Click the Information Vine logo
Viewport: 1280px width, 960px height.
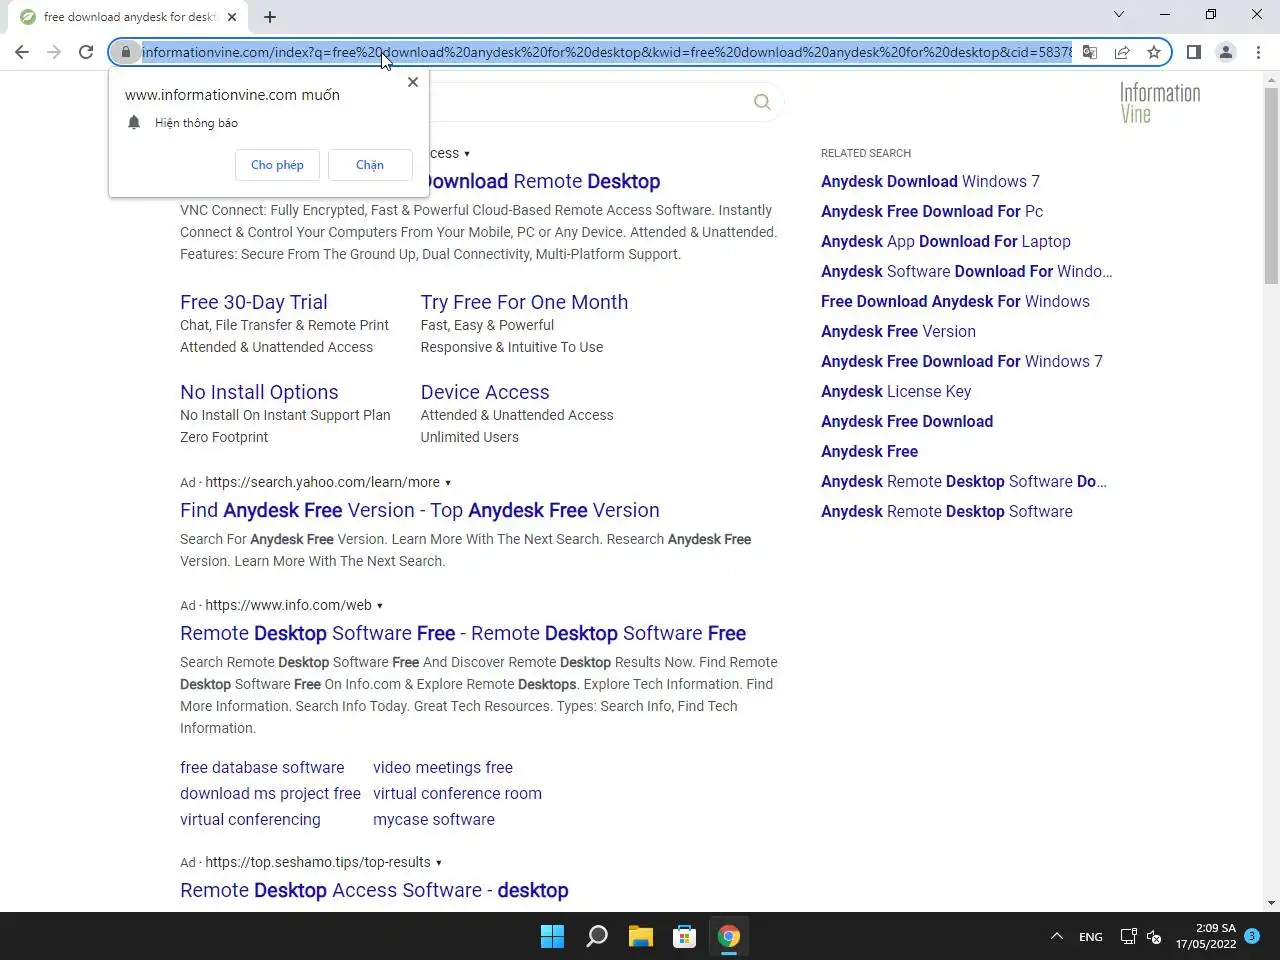(1160, 103)
